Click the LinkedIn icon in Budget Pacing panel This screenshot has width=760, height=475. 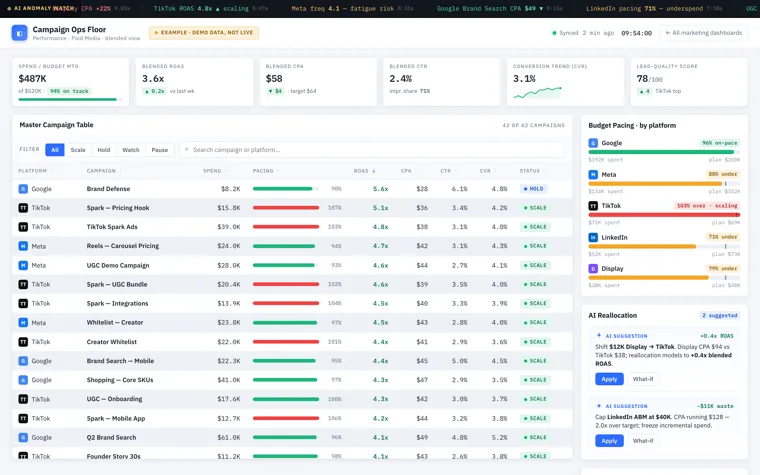pyautogui.click(x=593, y=237)
